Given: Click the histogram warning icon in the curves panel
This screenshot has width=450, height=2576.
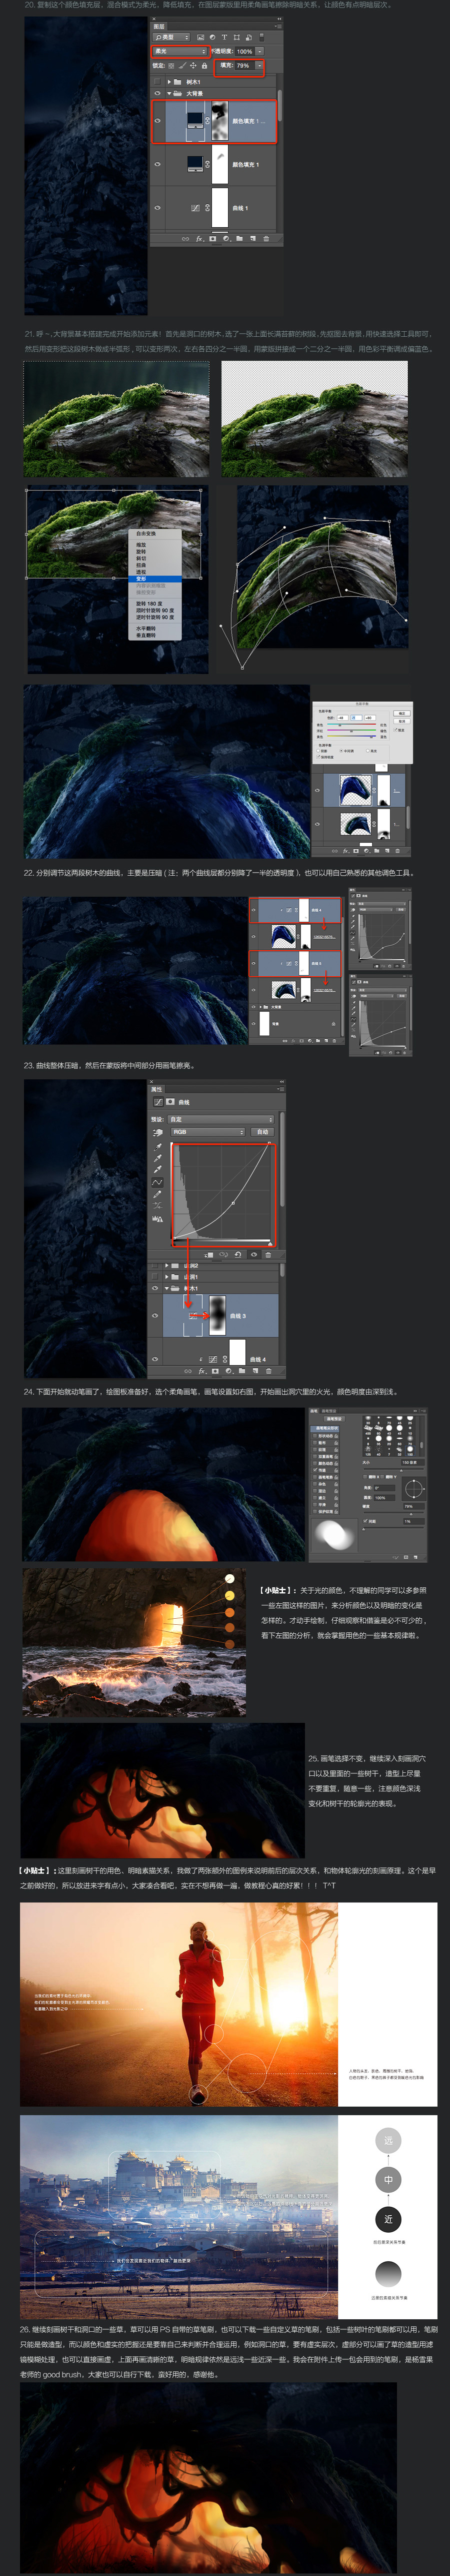Looking at the screenshot, I should (157, 1218).
